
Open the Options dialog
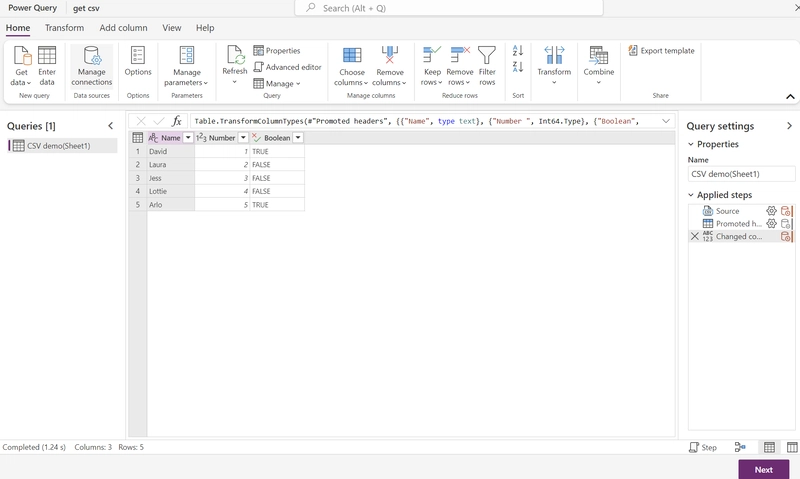(138, 61)
